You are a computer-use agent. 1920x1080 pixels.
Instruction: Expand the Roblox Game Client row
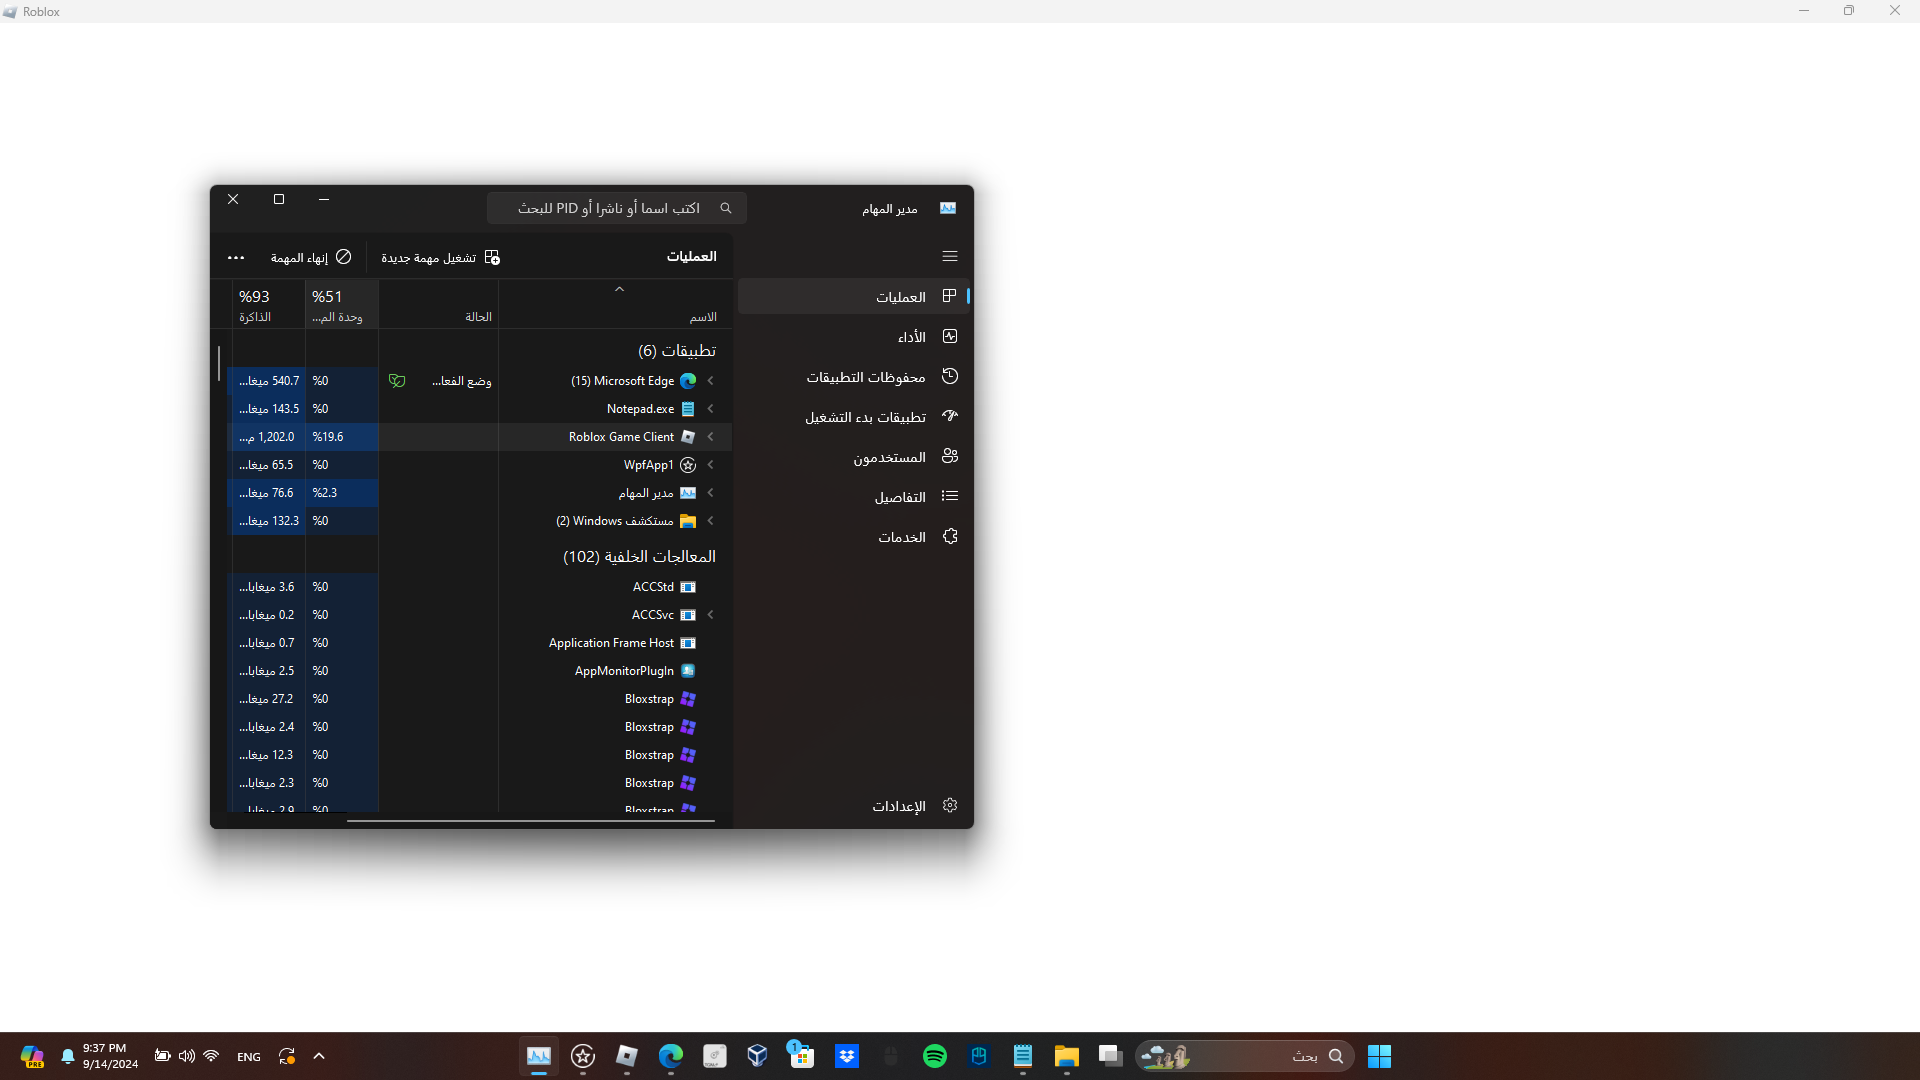pyautogui.click(x=710, y=437)
